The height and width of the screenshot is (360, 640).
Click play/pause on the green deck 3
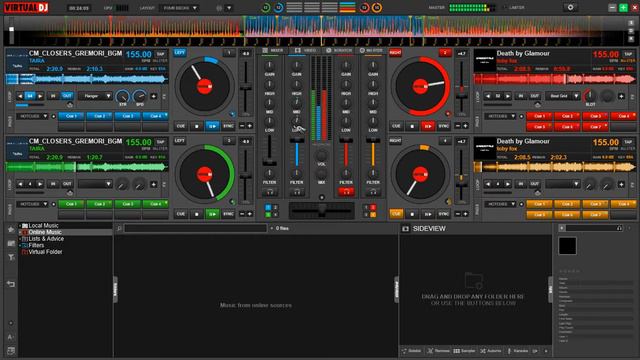click(212, 214)
